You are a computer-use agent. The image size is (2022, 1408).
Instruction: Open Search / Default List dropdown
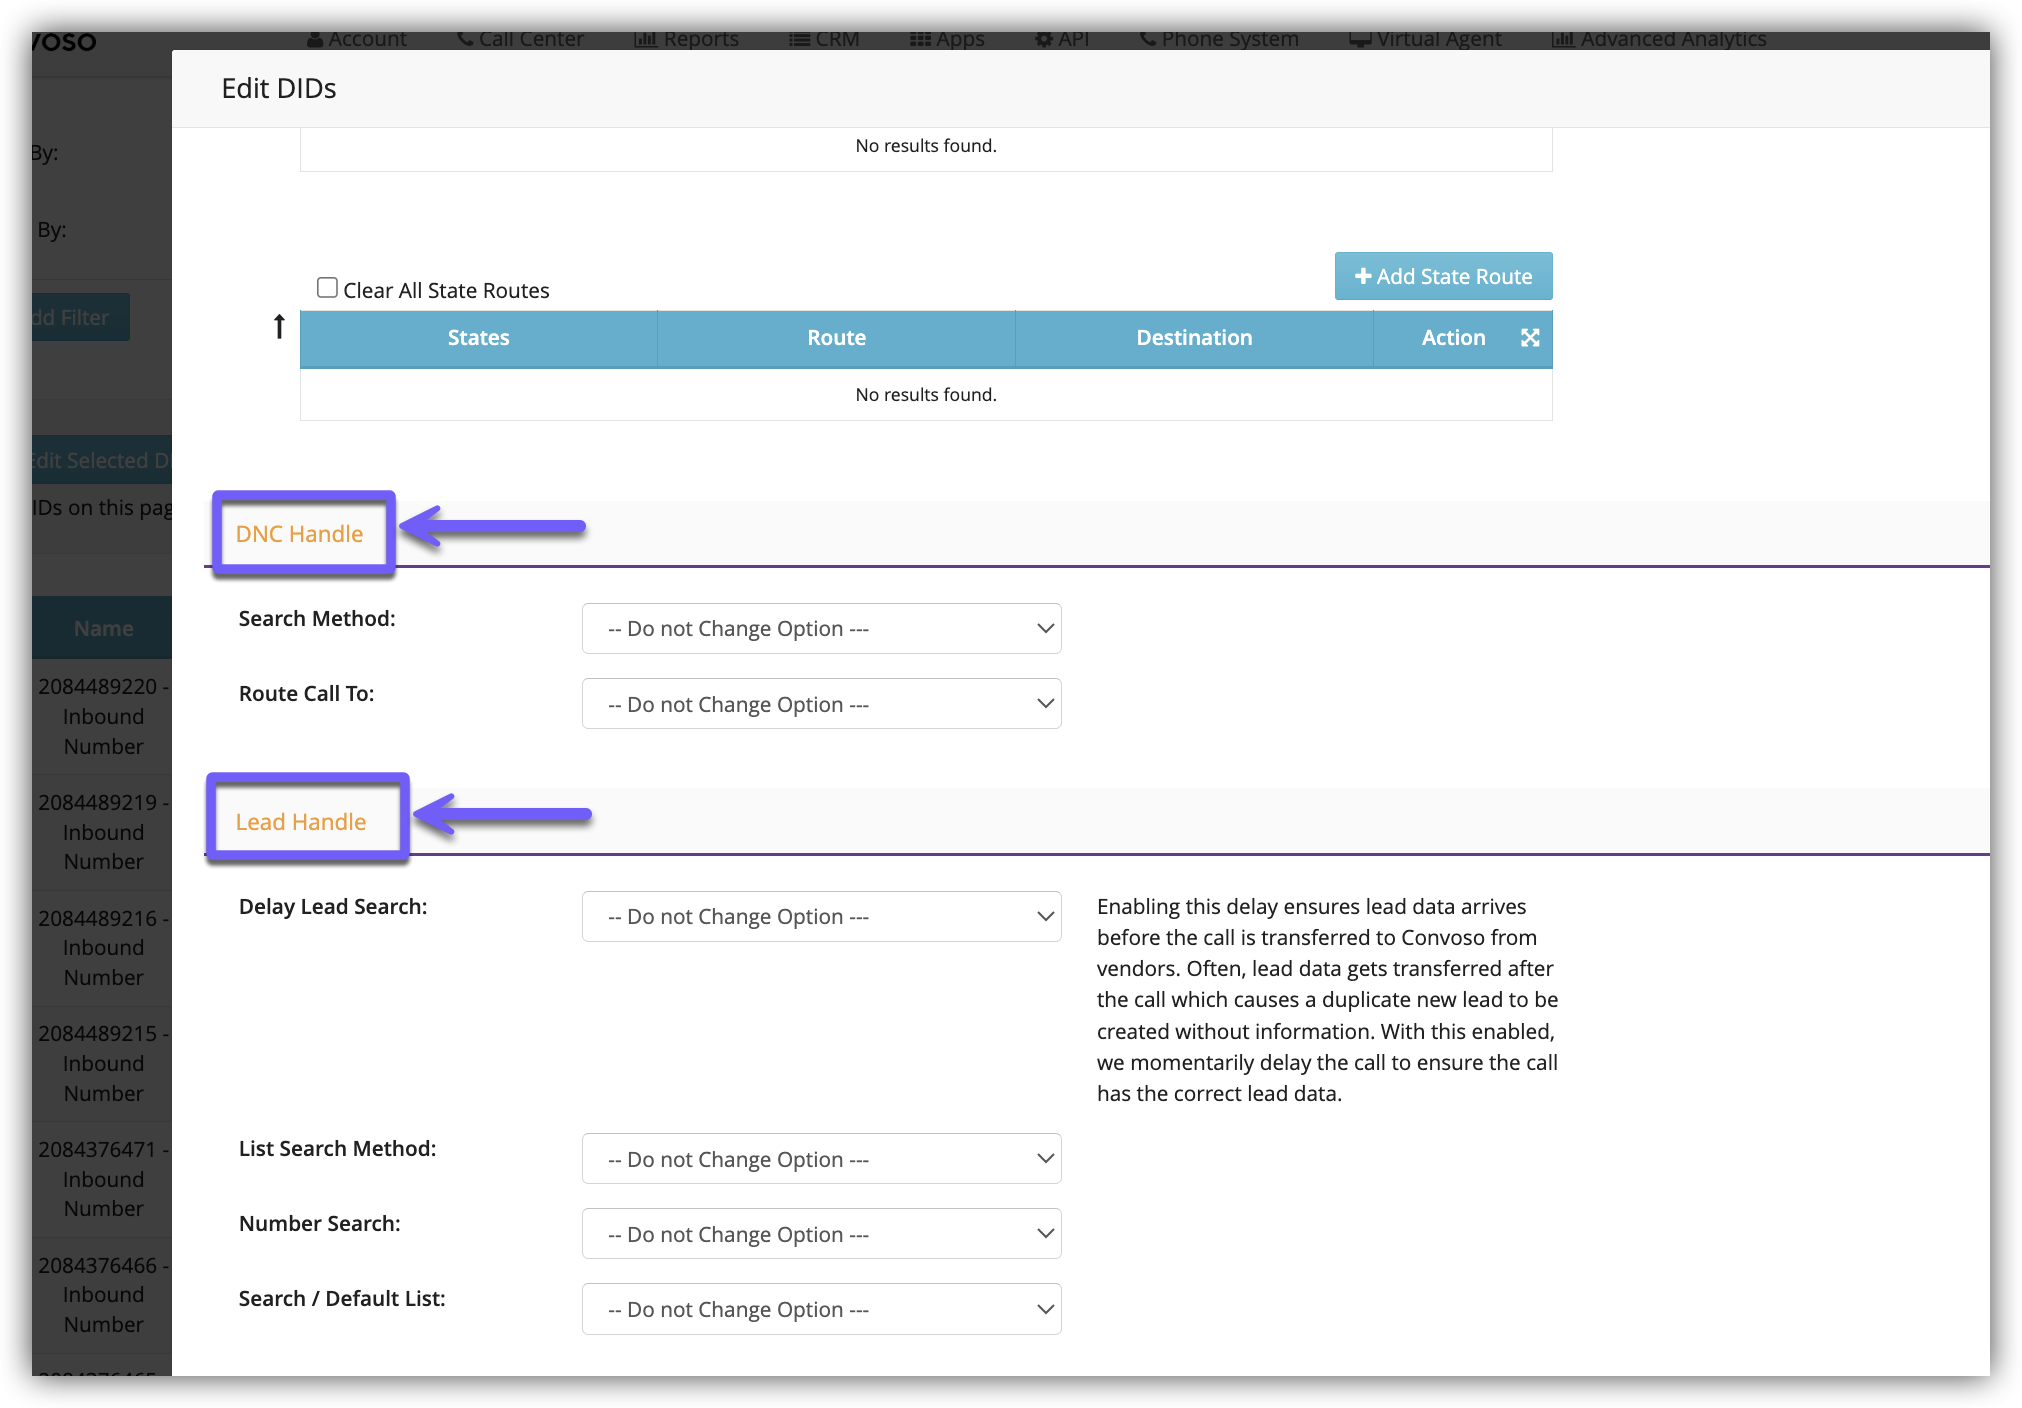(821, 1309)
